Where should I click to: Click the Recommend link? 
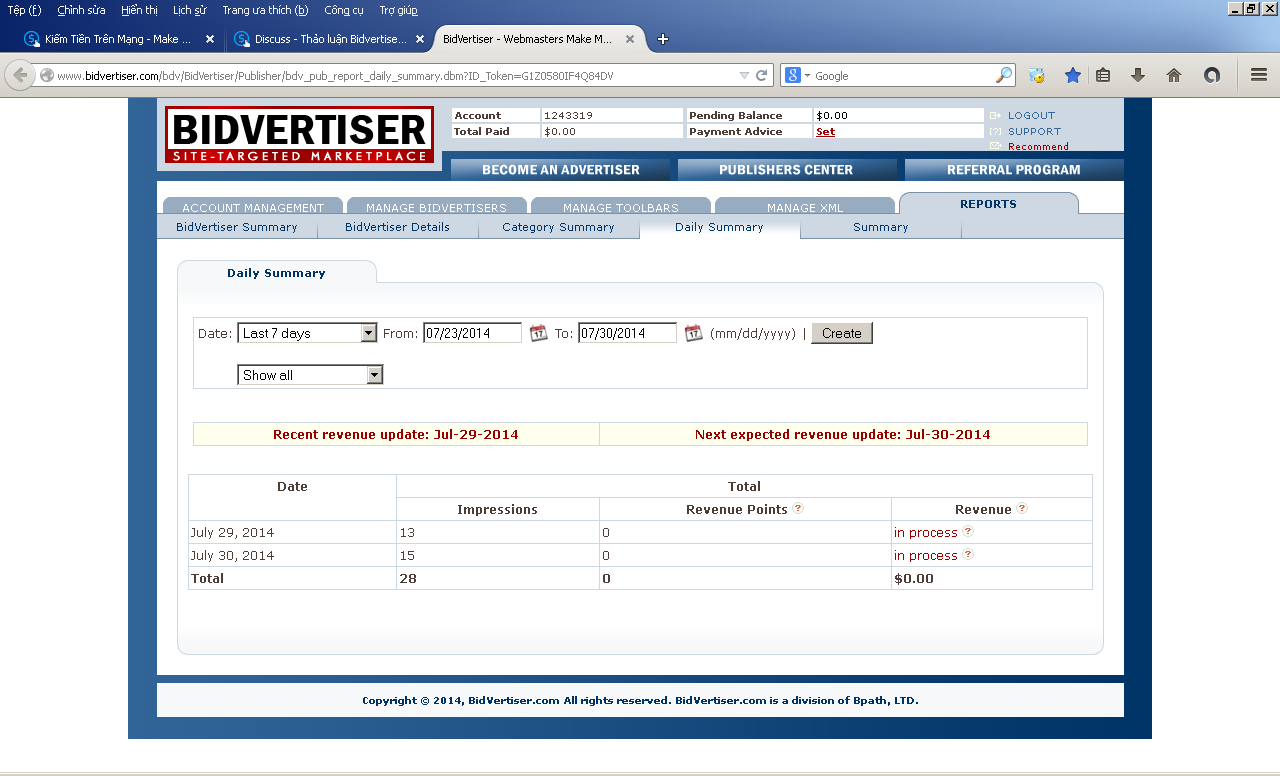(x=1039, y=146)
